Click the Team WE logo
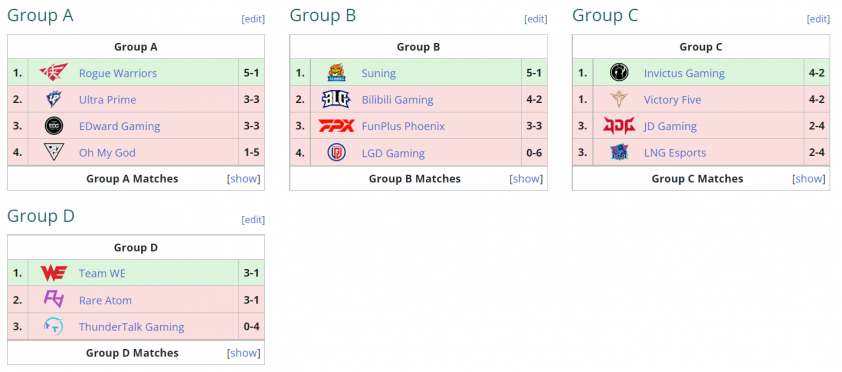Screen dimensions: 842x372 54,273
